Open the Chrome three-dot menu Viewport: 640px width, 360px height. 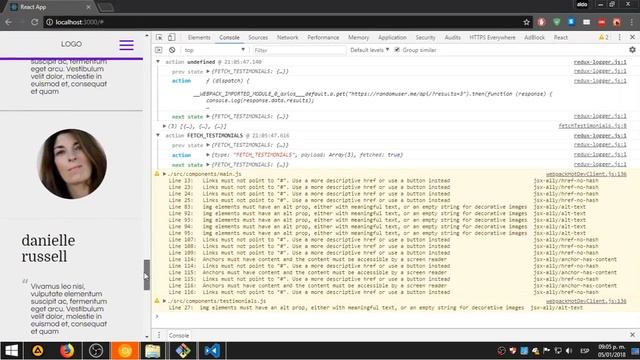coord(632,22)
